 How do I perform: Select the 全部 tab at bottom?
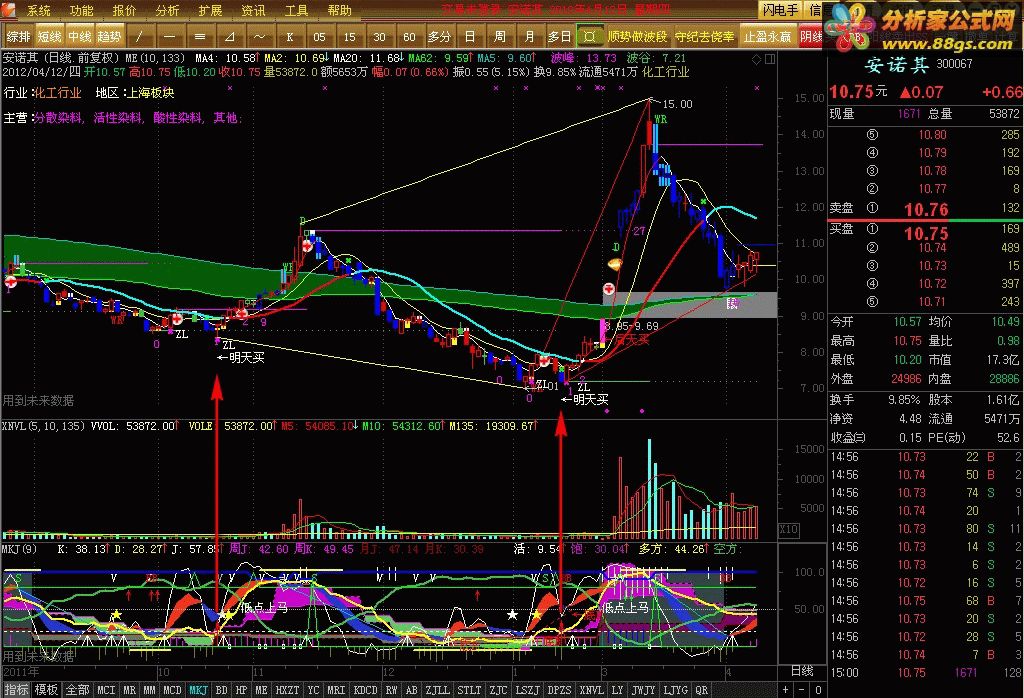[78, 690]
